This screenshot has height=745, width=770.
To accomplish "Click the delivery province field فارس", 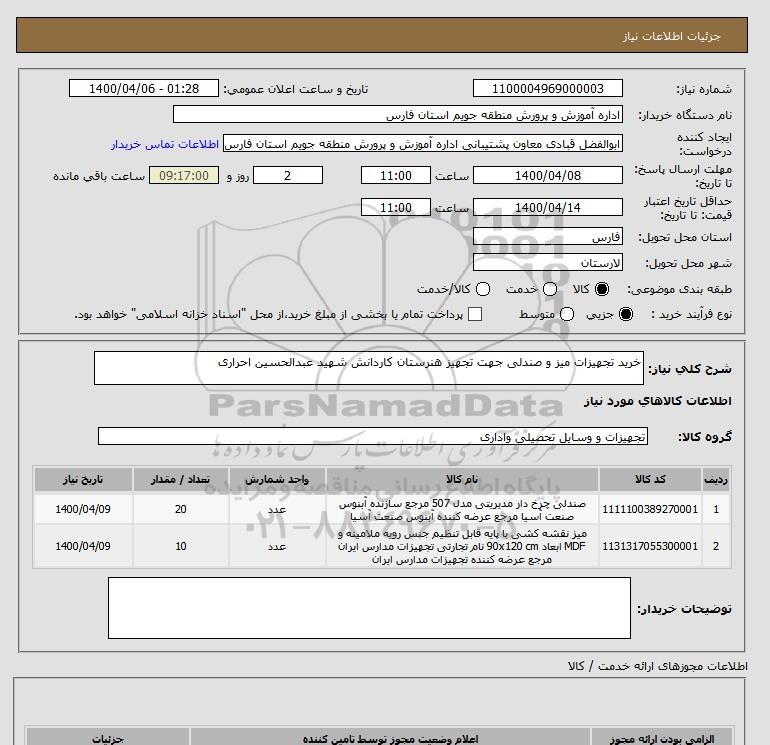I will tap(548, 237).
